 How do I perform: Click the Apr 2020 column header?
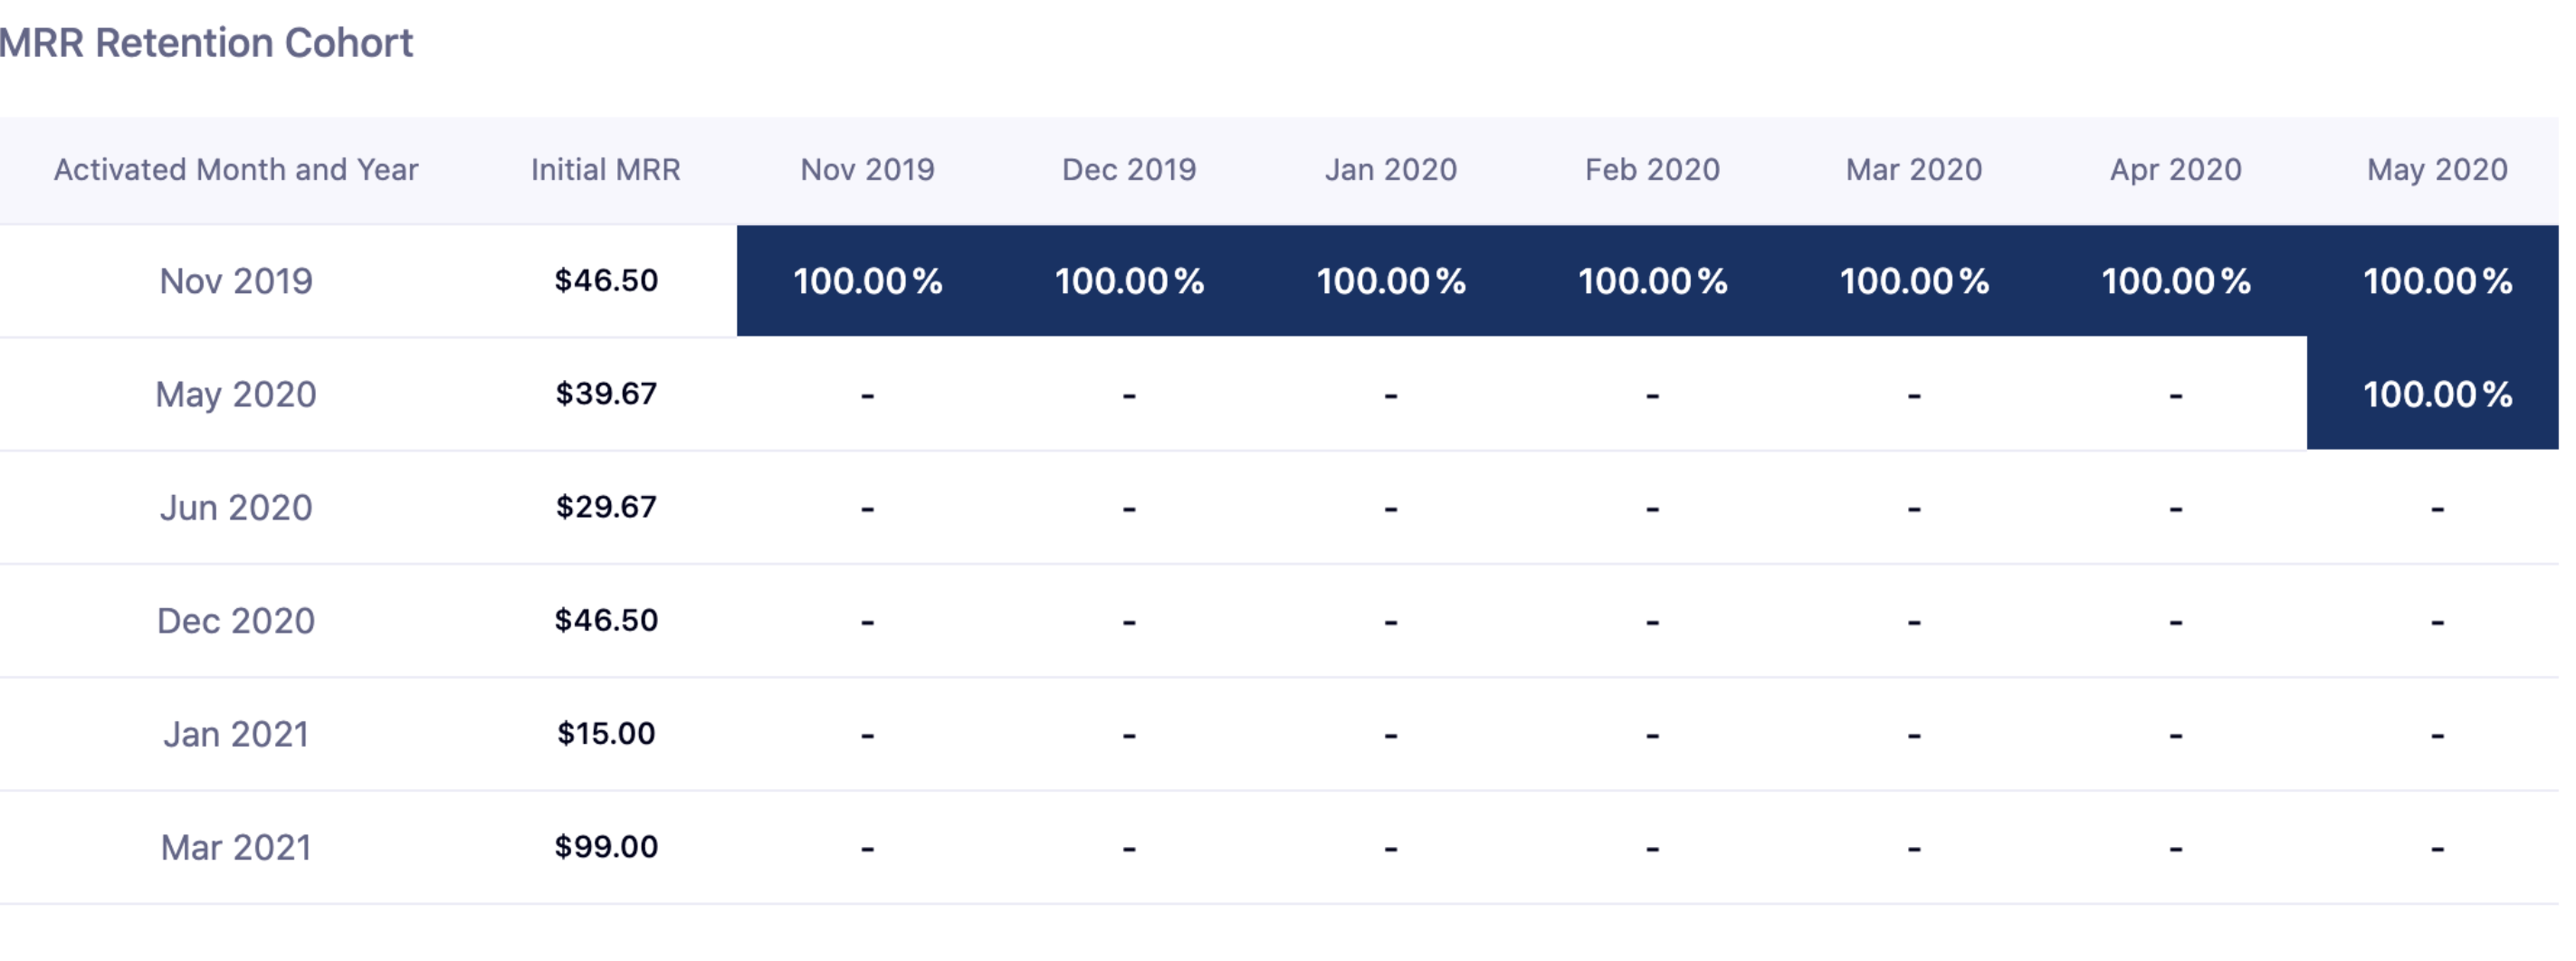(x=2175, y=170)
